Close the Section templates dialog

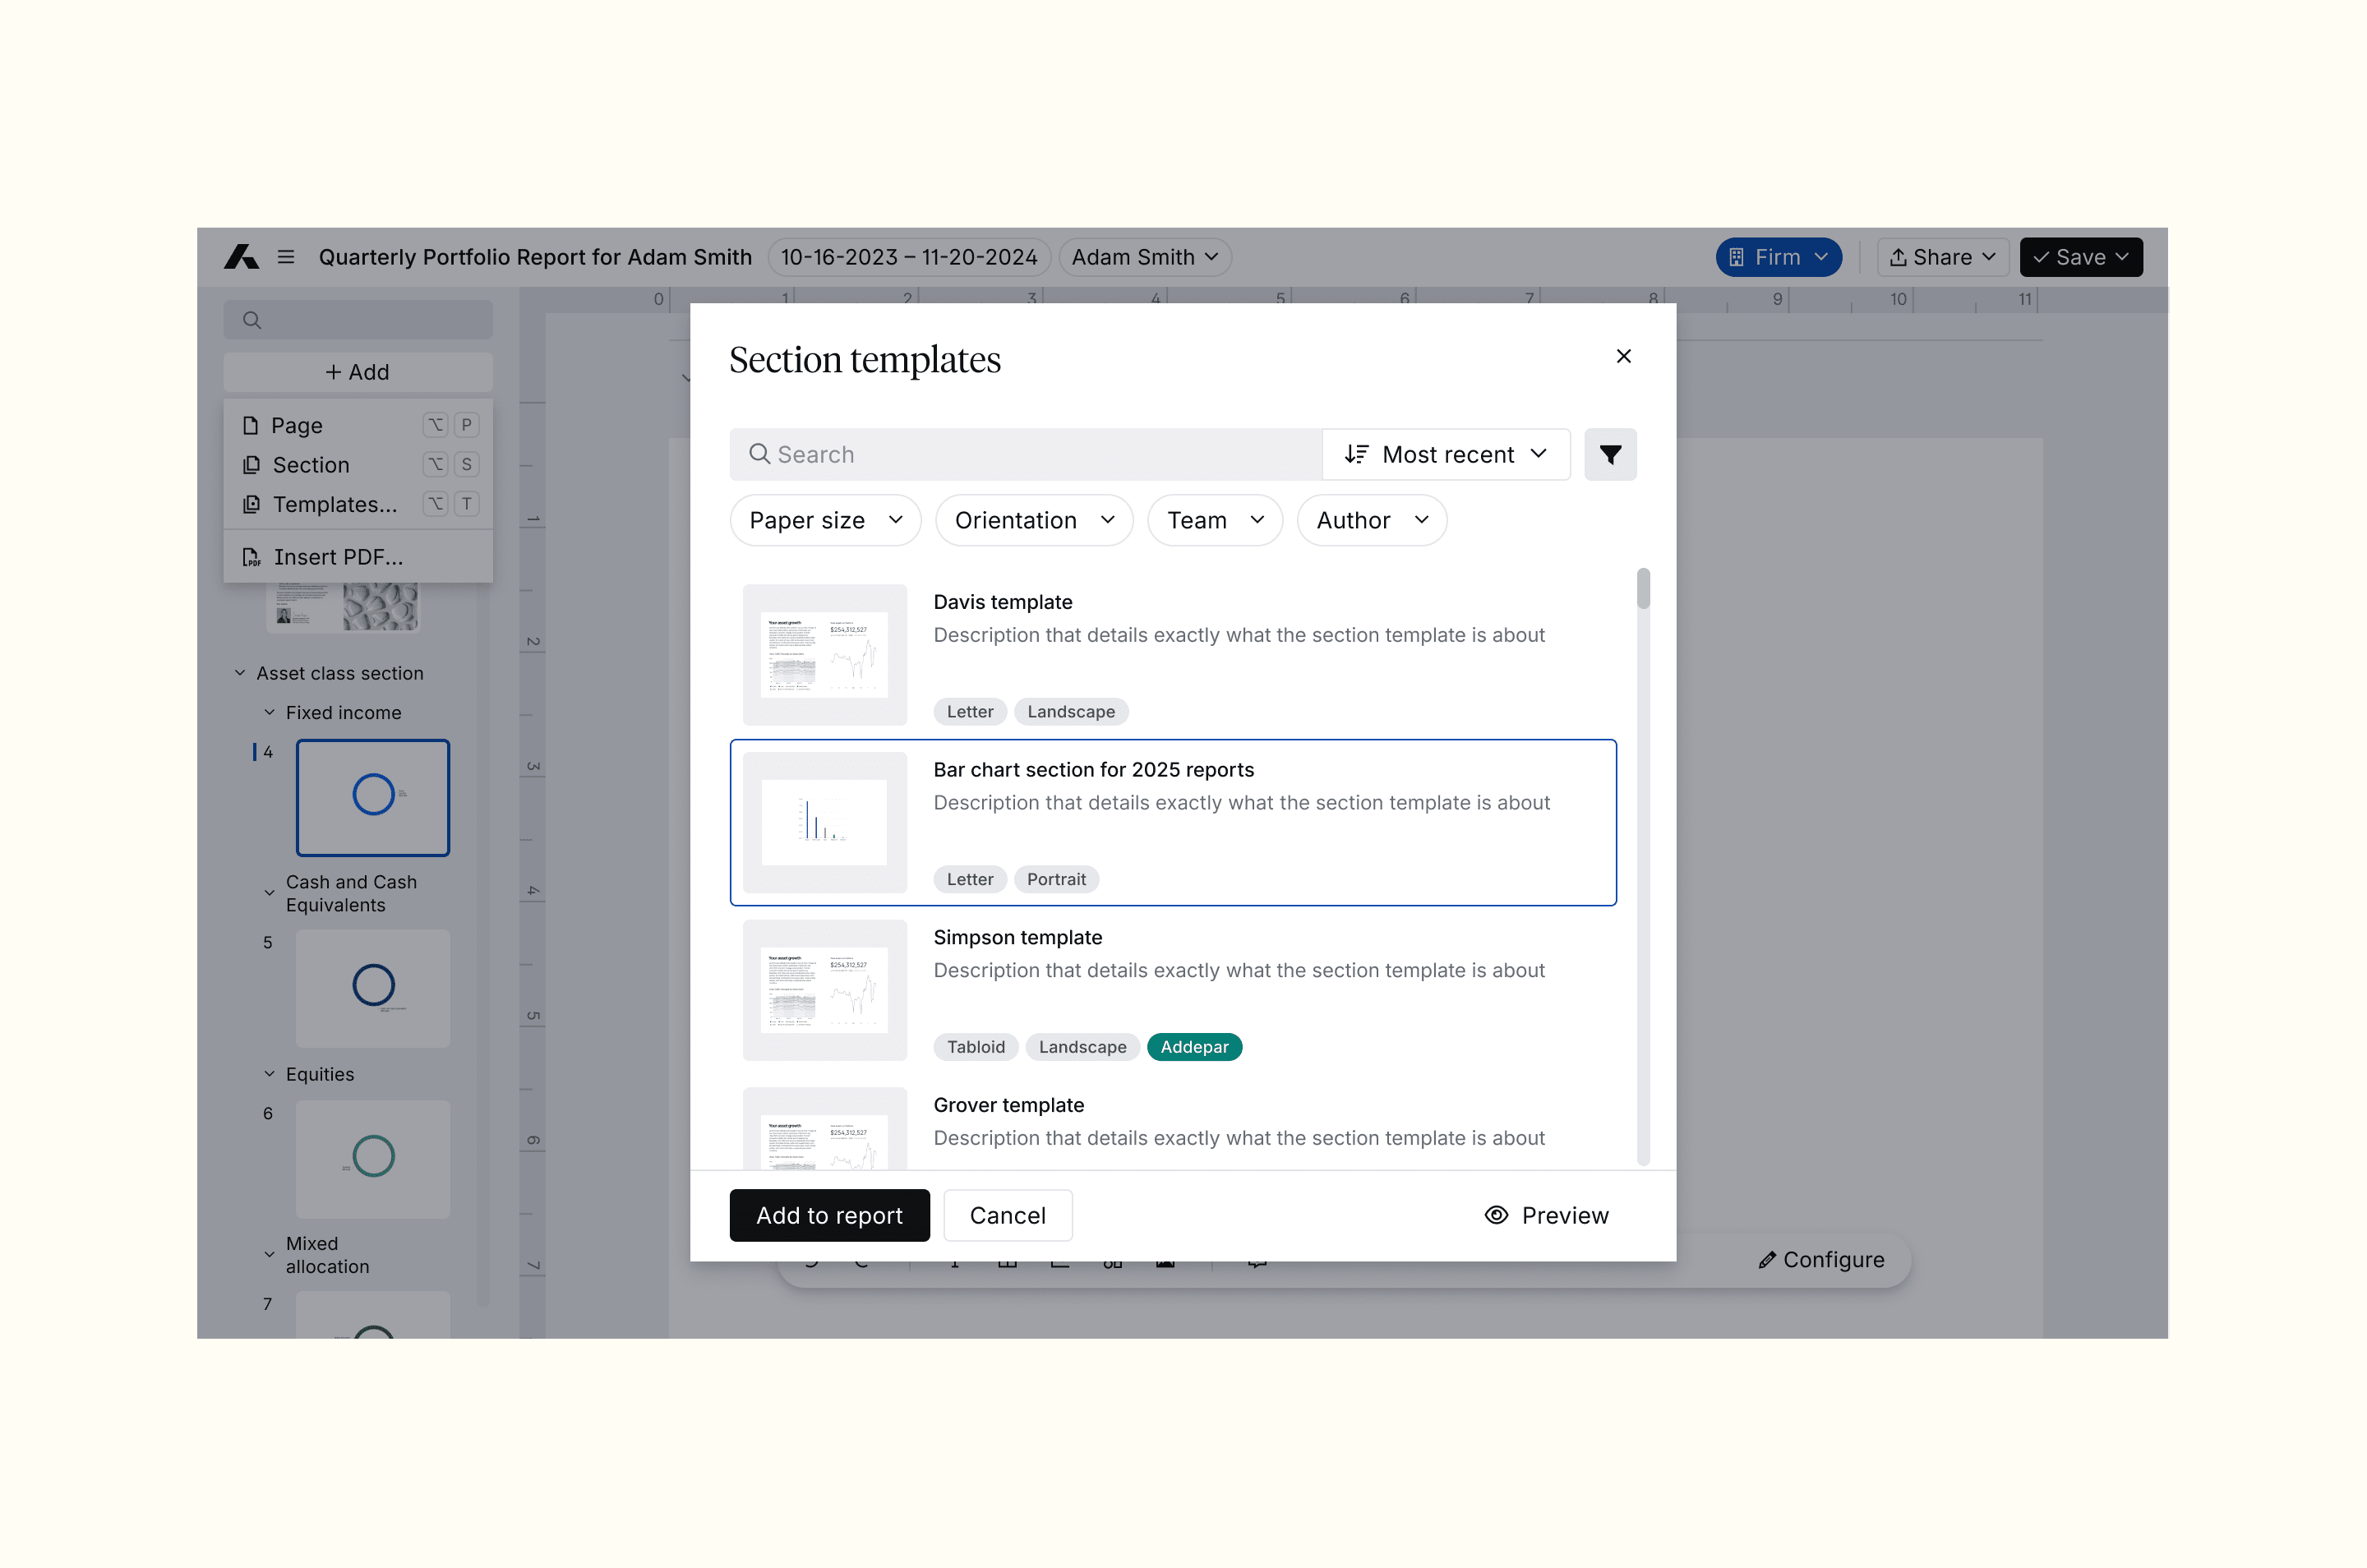click(x=1623, y=356)
